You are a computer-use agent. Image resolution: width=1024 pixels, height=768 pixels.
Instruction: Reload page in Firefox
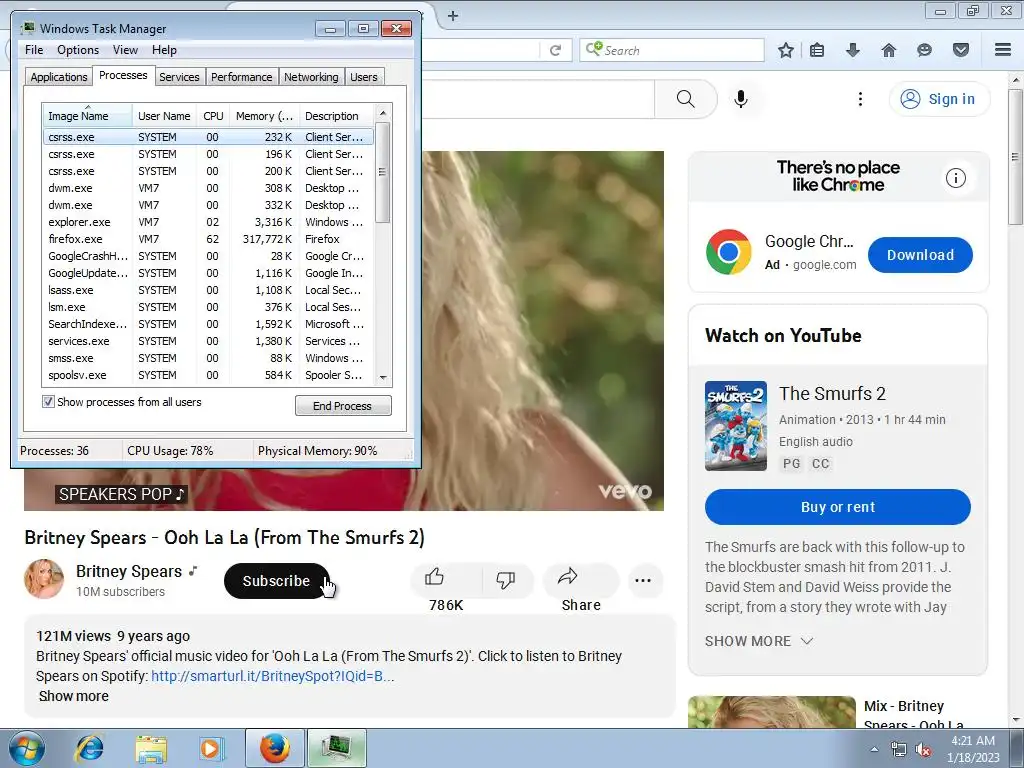point(555,50)
